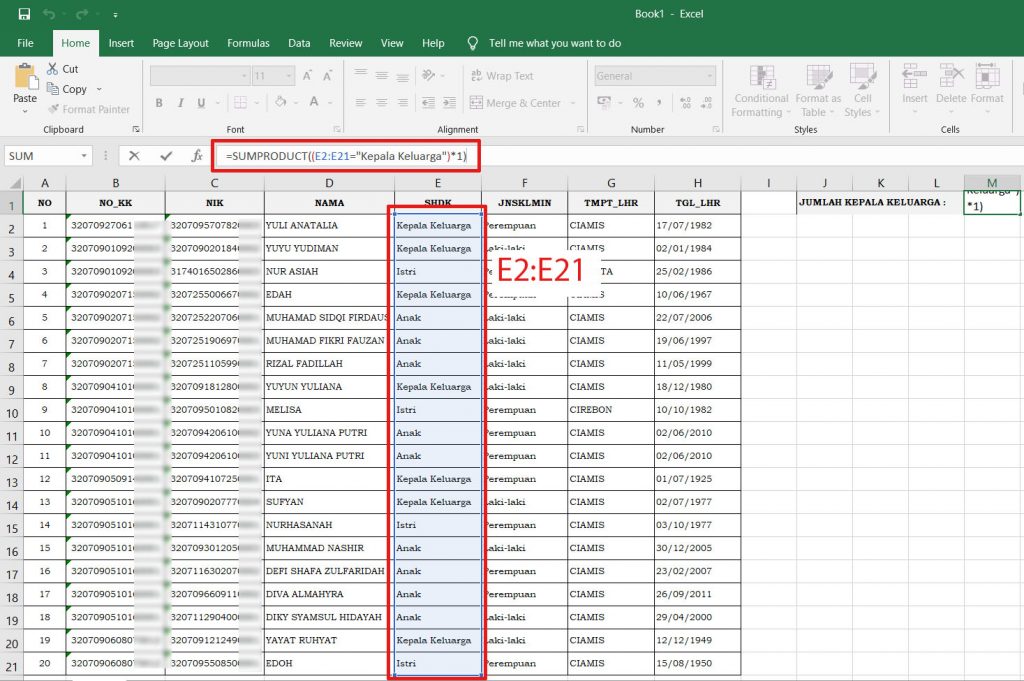The width and height of the screenshot is (1024, 681).
Task: Open Cell Styles gallery
Action: click(862, 91)
